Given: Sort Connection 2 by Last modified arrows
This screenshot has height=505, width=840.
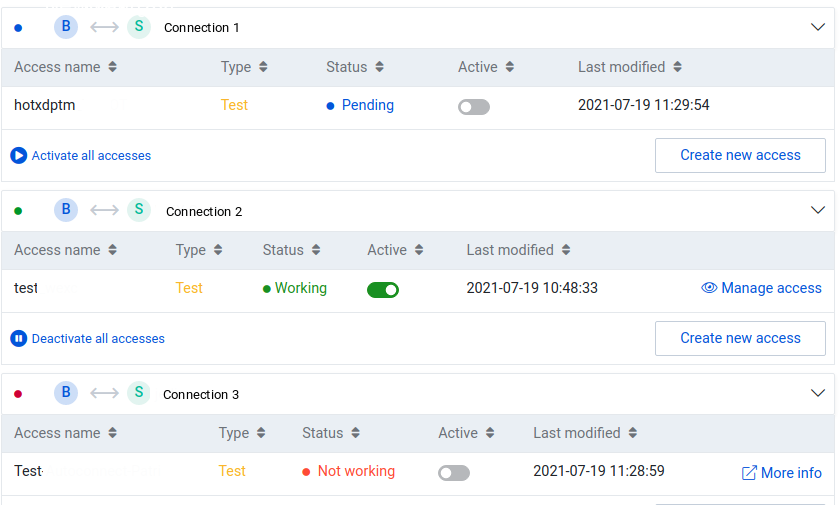Looking at the screenshot, I should click(566, 250).
